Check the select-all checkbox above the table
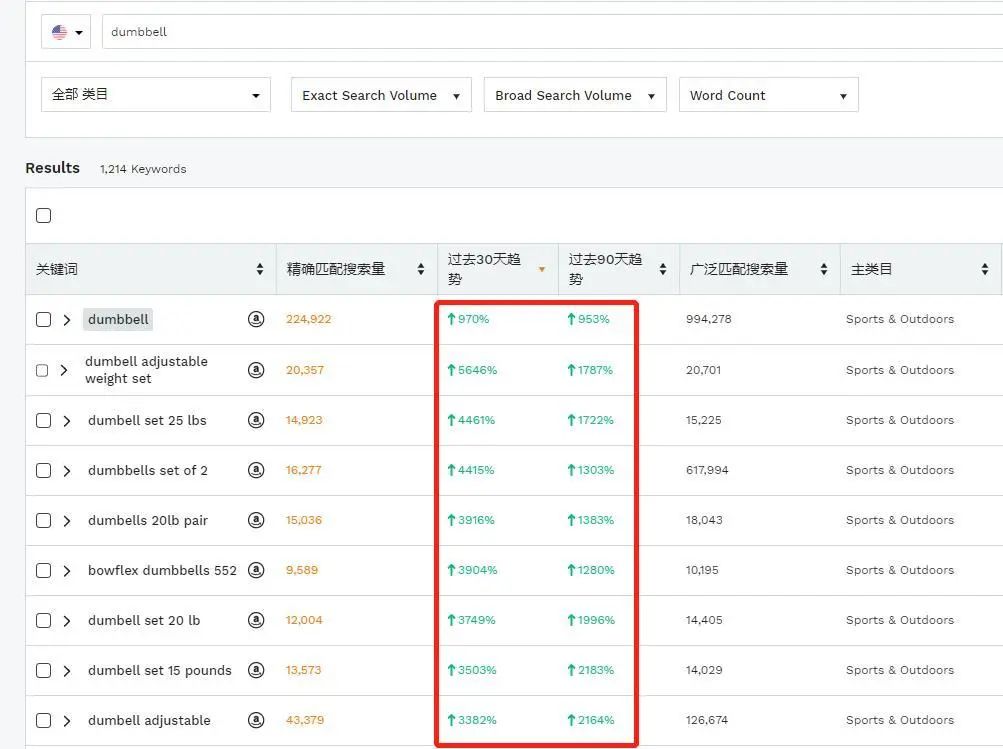1003x749 pixels. 43,215
